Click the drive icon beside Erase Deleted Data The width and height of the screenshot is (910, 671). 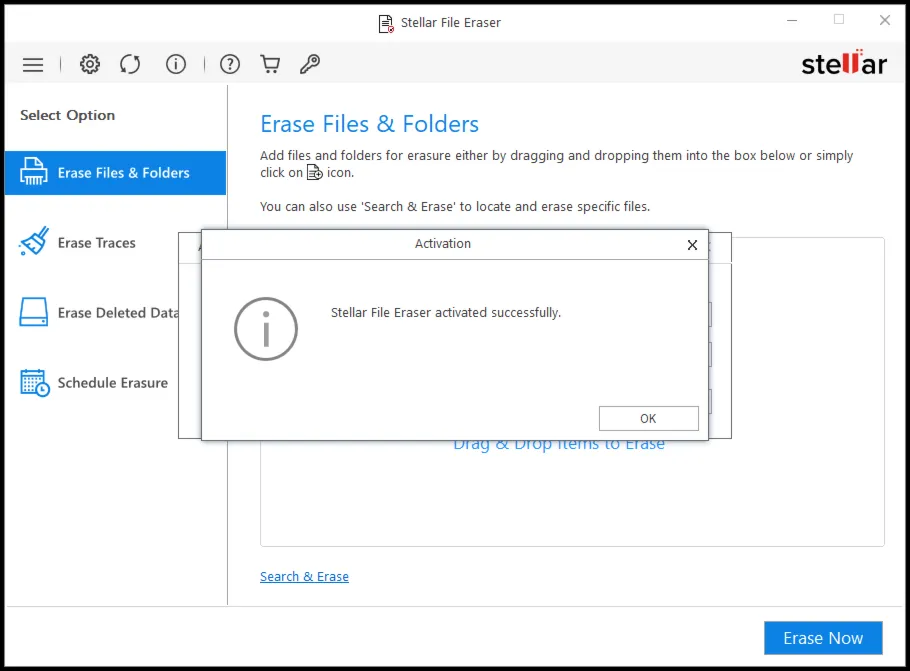[34, 312]
